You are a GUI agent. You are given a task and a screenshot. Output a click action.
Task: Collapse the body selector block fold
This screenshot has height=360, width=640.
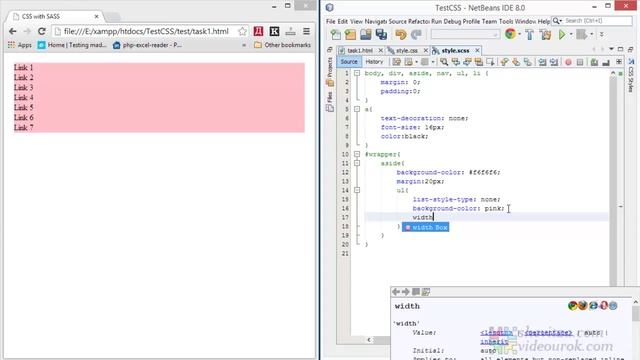point(357,73)
